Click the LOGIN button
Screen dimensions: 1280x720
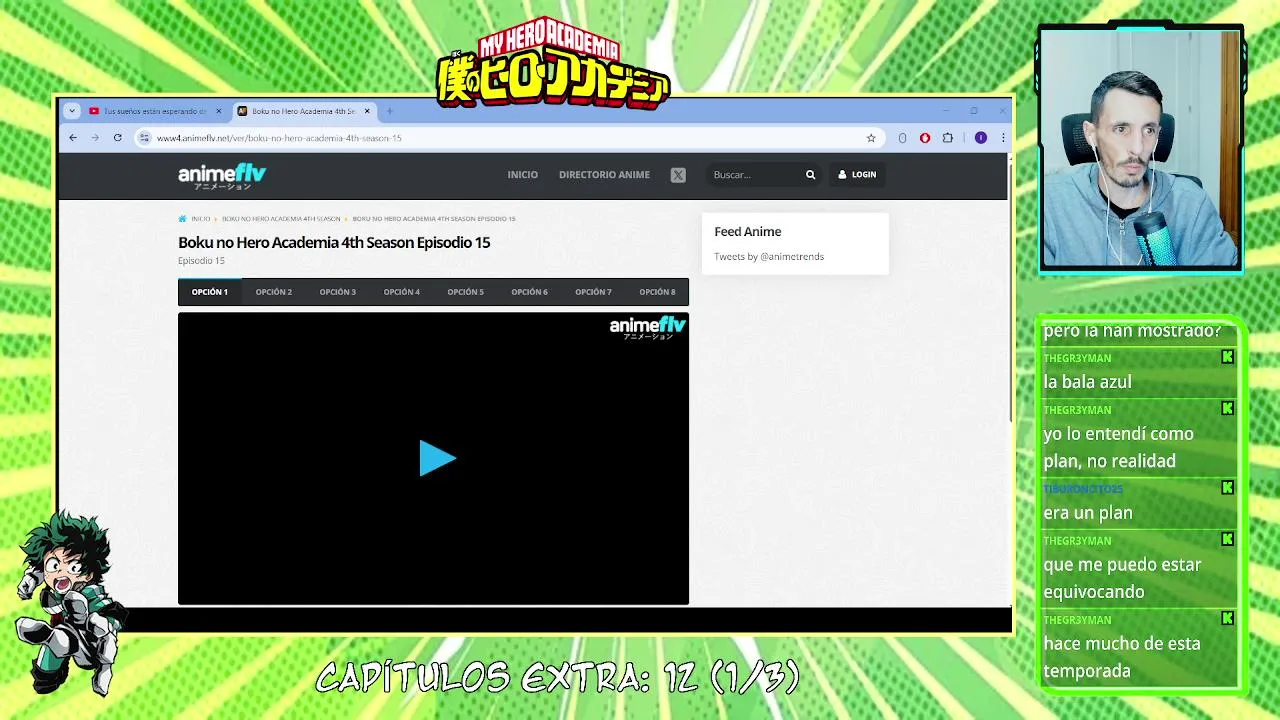point(857,175)
